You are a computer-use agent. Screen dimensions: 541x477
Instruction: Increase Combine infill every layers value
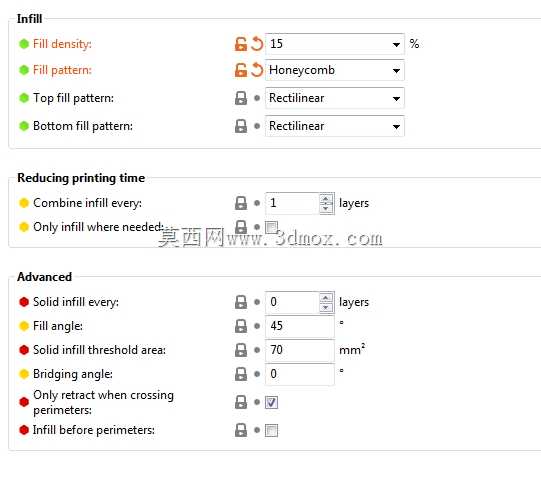click(326, 198)
